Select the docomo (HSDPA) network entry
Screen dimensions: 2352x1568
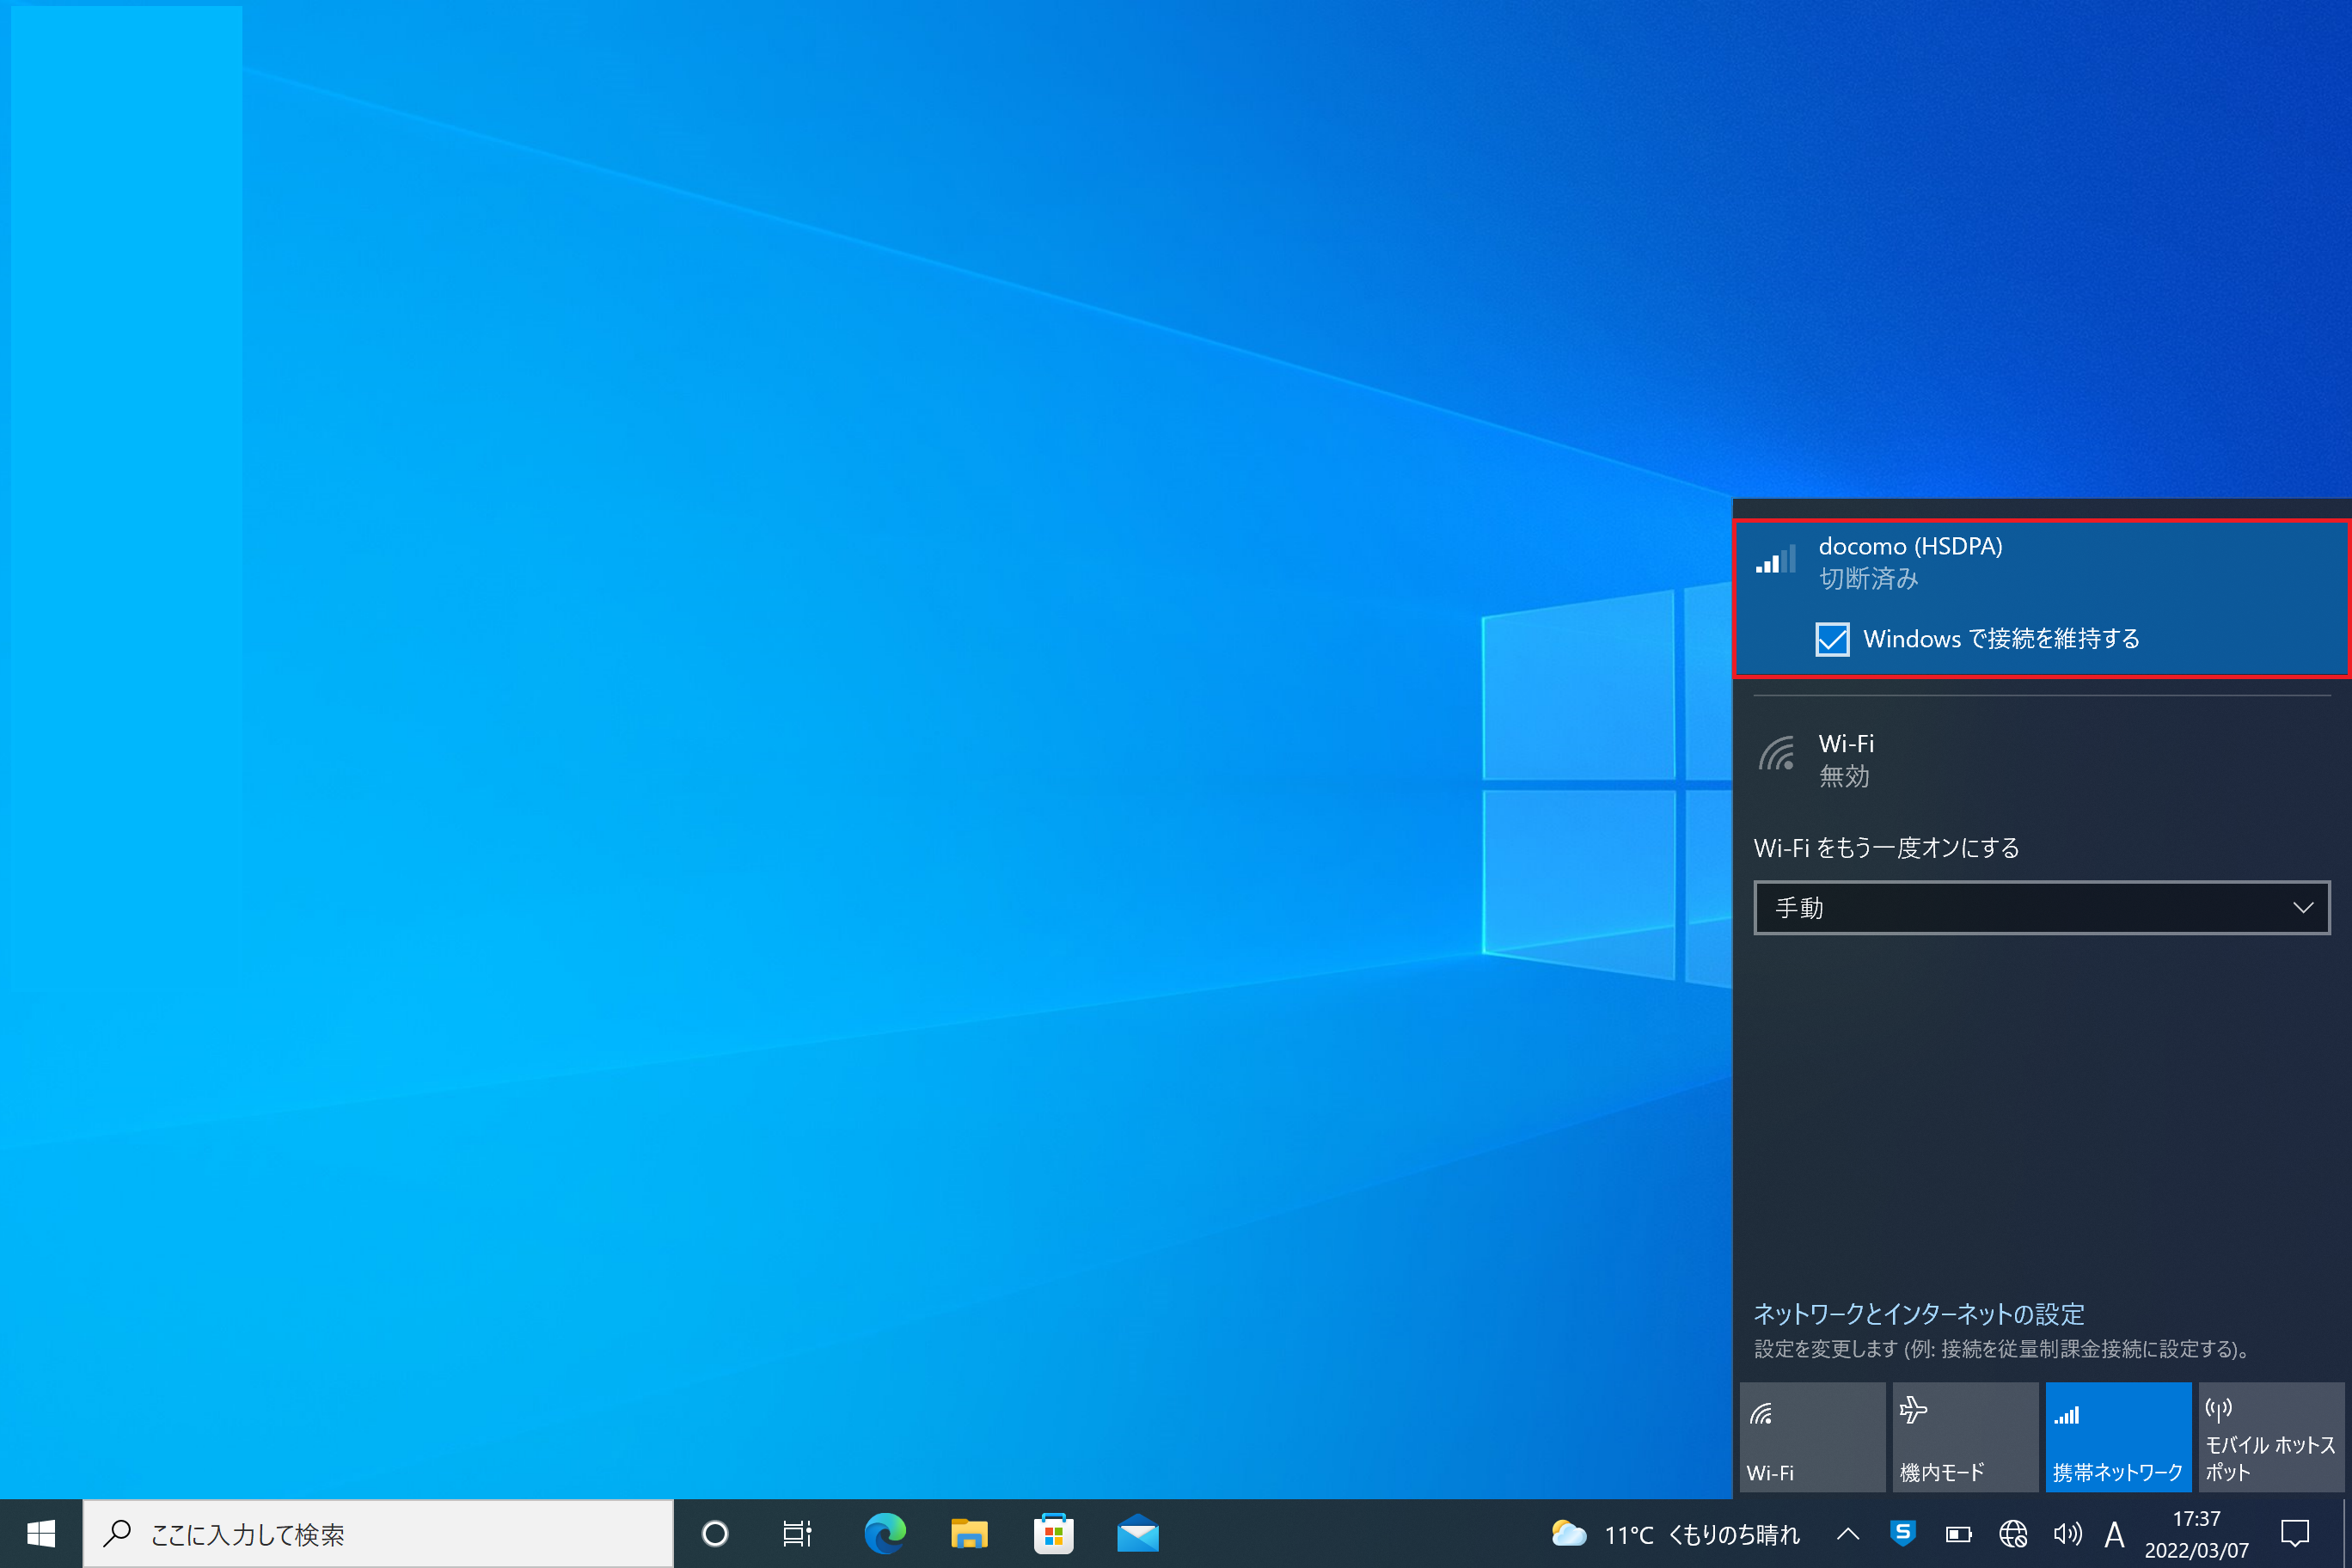[2041, 599]
